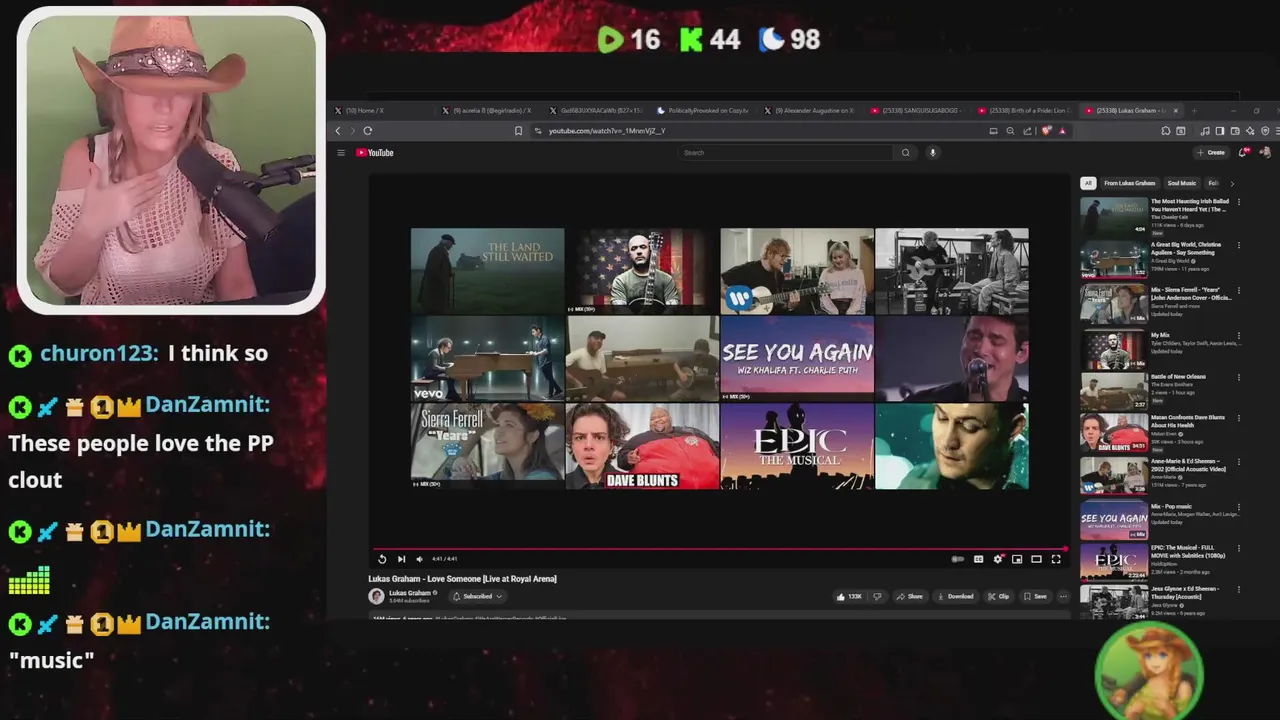The width and height of the screenshot is (1280, 720).
Task: Open the YouTube guide hamburger menu
Action: pyautogui.click(x=341, y=153)
